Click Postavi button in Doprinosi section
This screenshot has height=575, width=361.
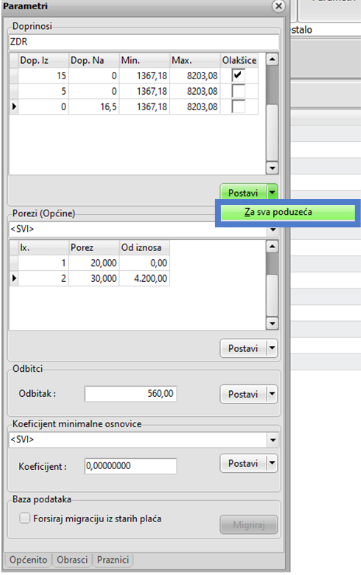click(x=243, y=193)
